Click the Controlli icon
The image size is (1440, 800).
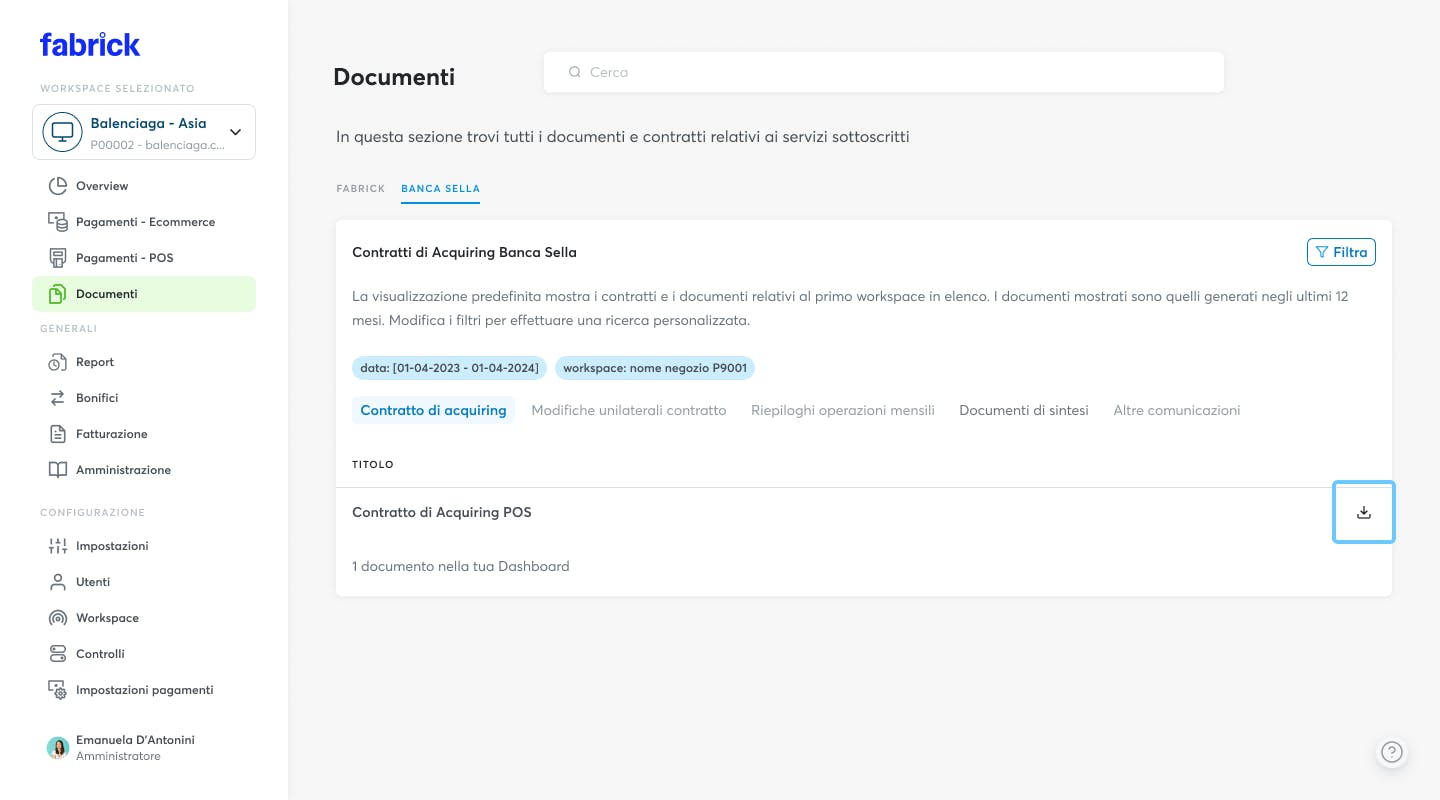pyautogui.click(x=58, y=654)
